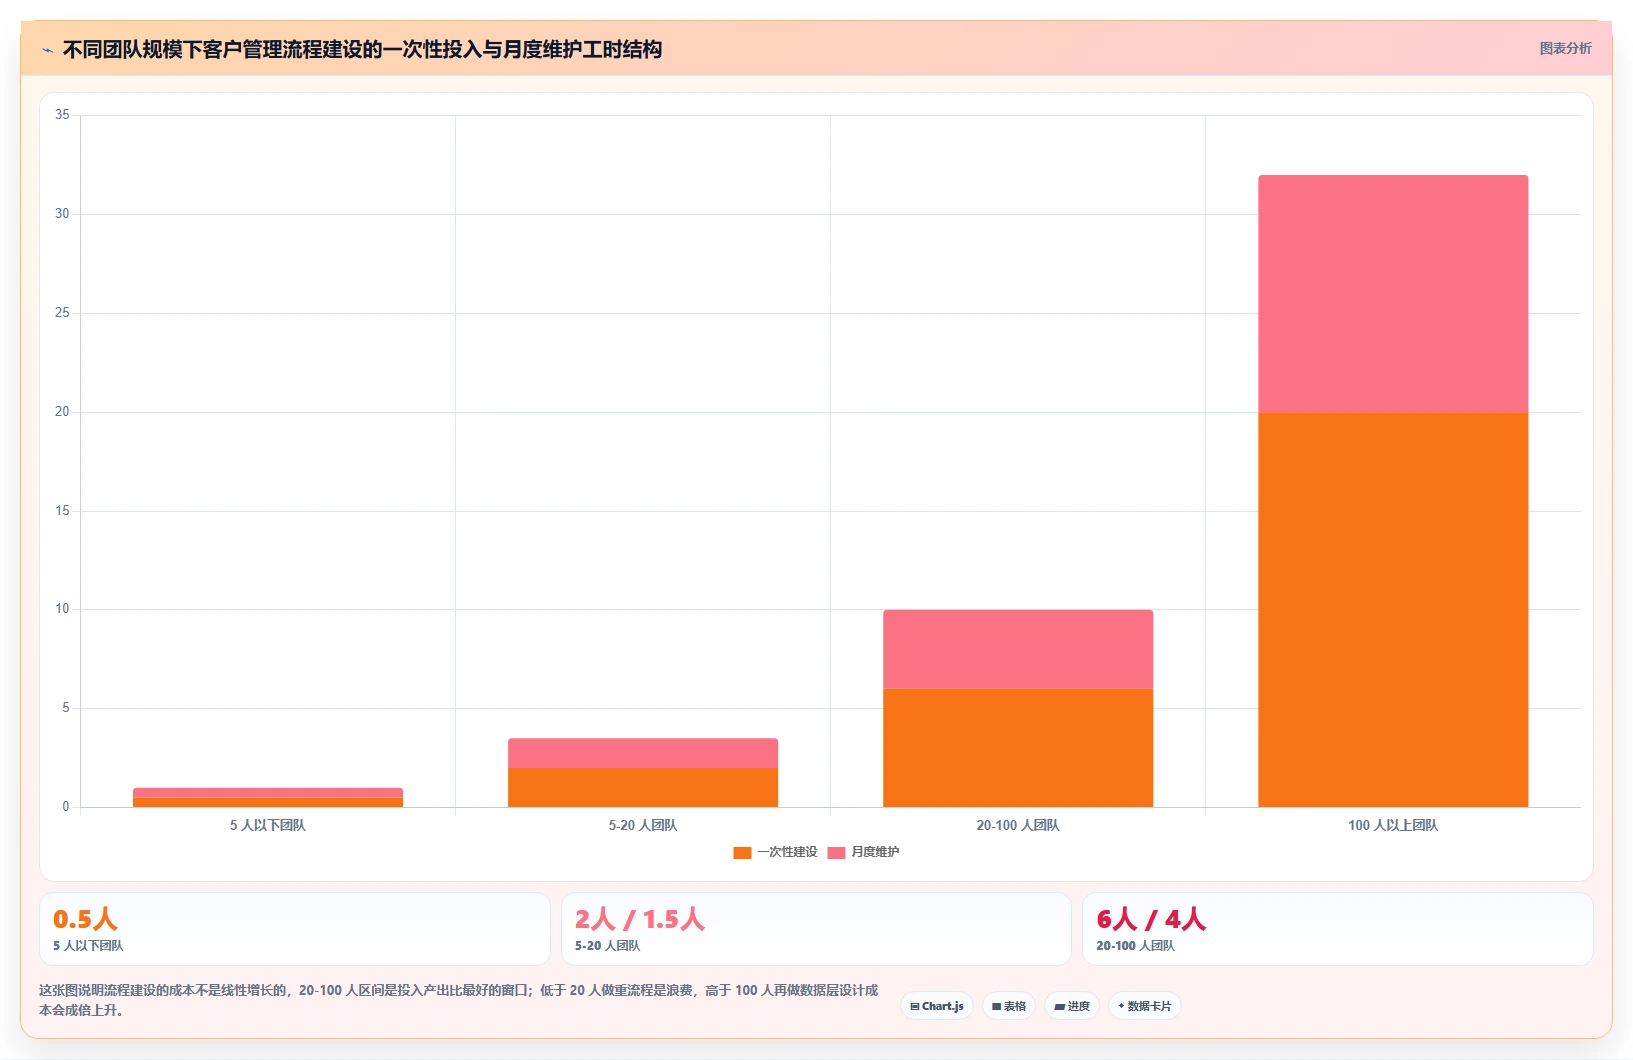Click the x-axis label 20-100 人团队

pos(1018,825)
